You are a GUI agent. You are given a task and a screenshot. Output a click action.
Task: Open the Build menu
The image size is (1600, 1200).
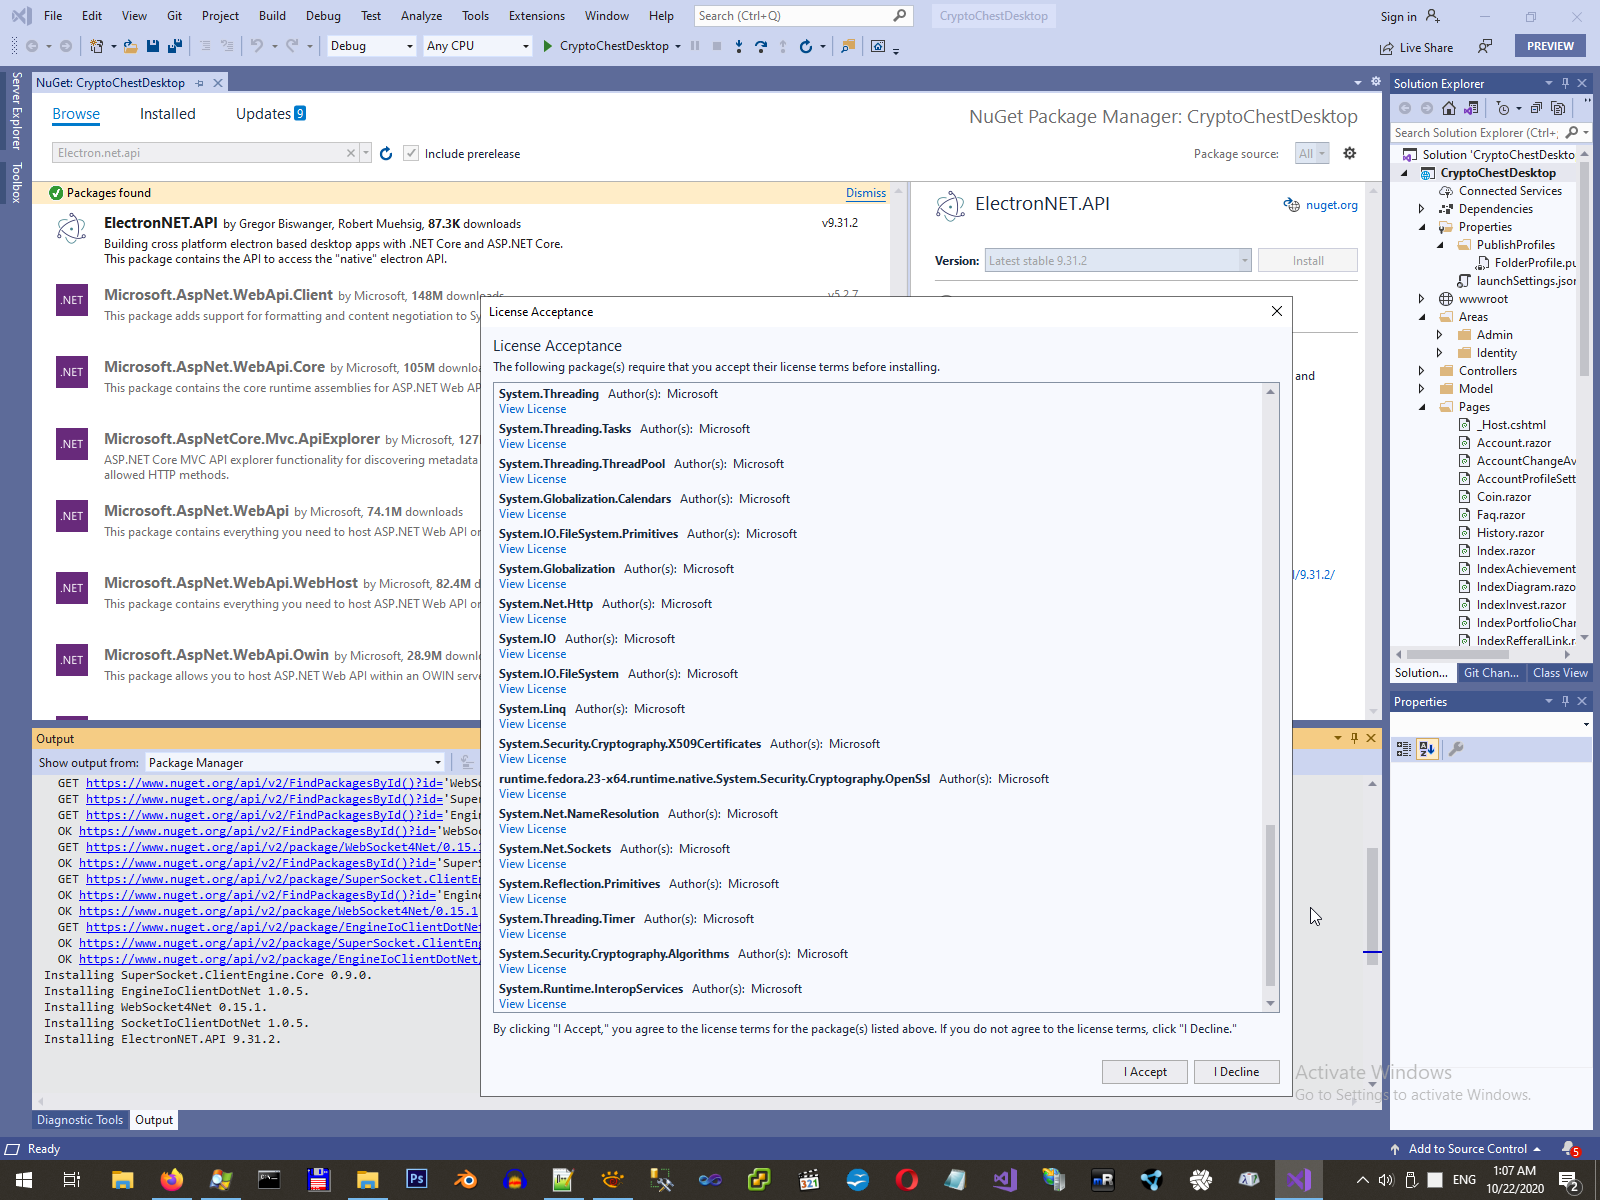pyautogui.click(x=272, y=16)
